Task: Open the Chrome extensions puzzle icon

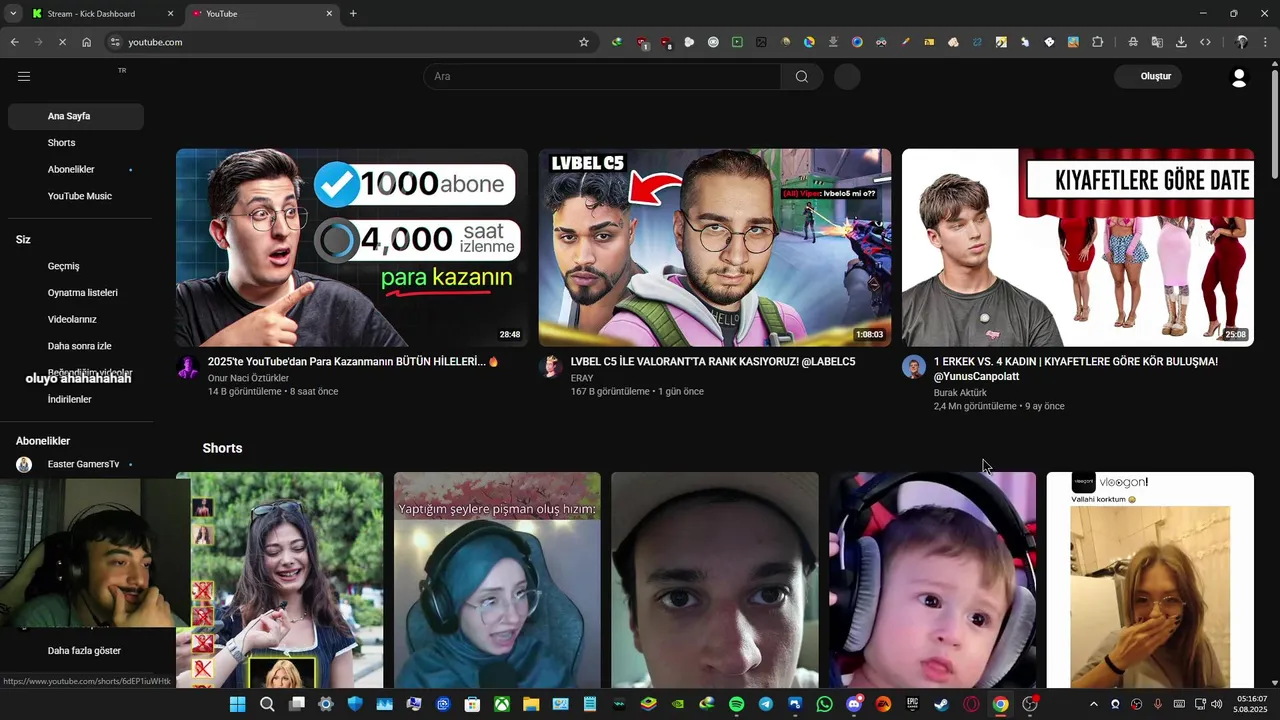Action: pos(1097,42)
